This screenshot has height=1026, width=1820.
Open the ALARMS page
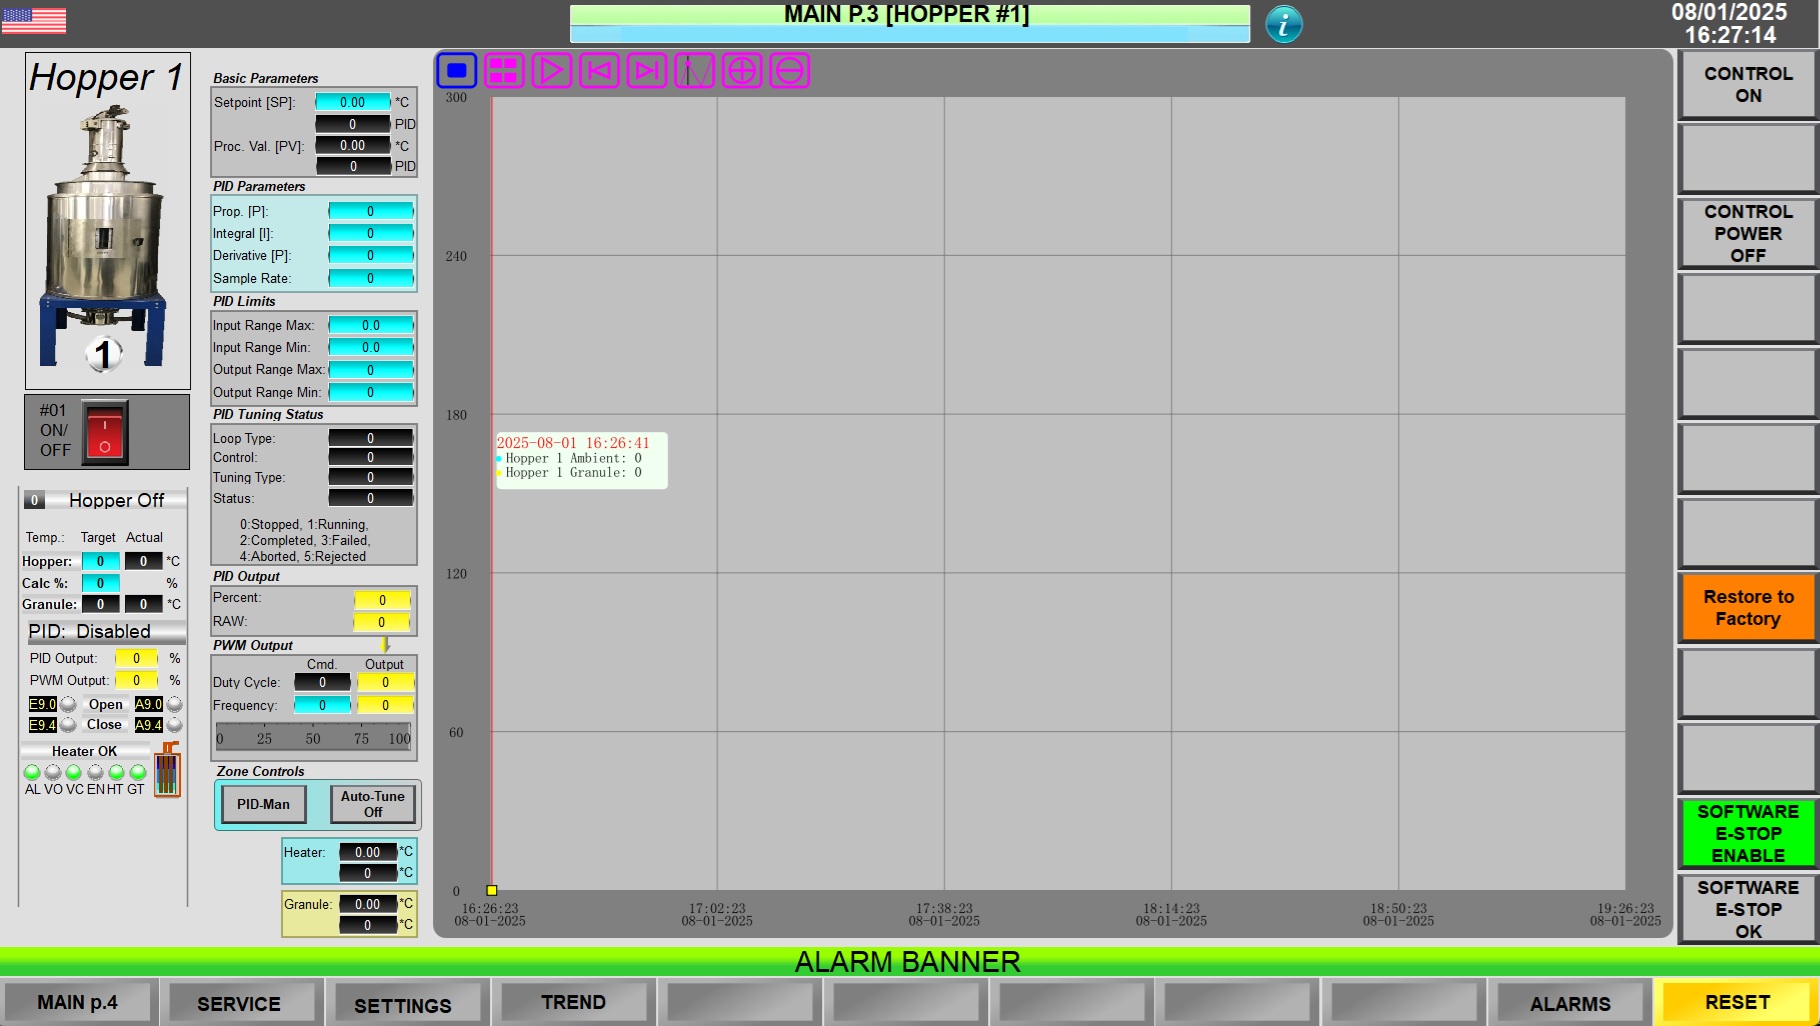pos(1569,1003)
